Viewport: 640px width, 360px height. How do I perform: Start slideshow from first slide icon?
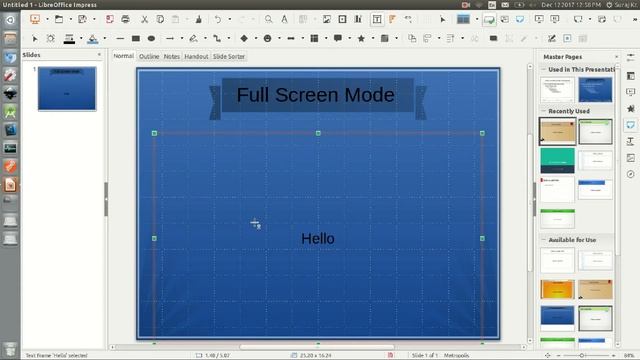tap(539, 19)
